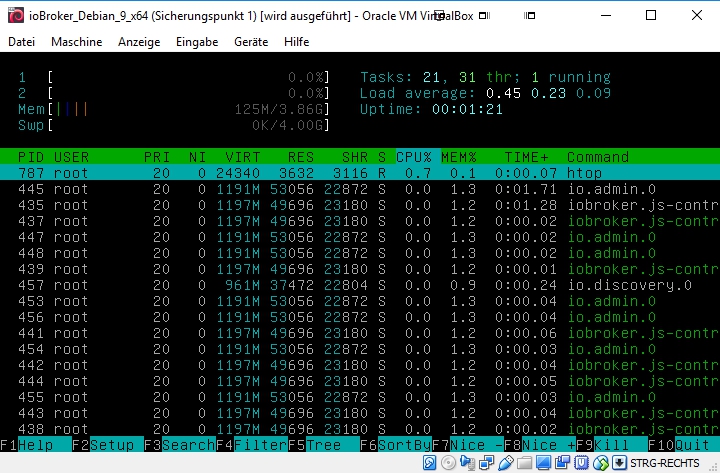Sort by the MEM% column header

click(459, 157)
